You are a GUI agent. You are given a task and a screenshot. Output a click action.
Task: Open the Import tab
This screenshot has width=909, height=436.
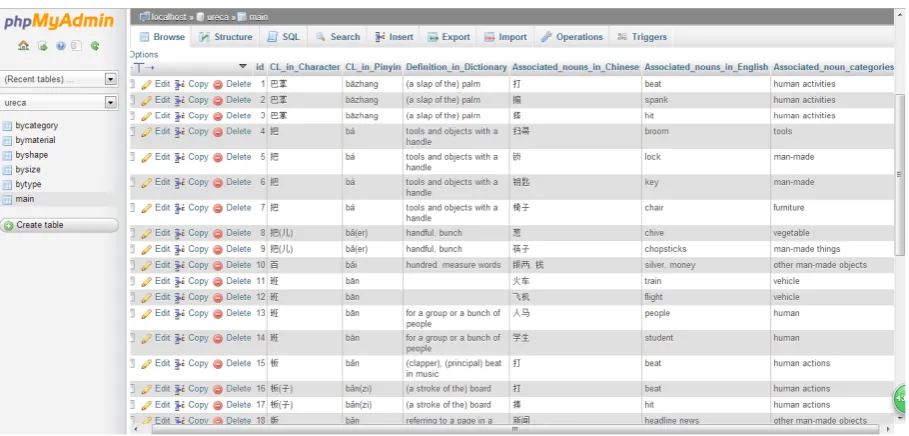pyautogui.click(x=506, y=37)
